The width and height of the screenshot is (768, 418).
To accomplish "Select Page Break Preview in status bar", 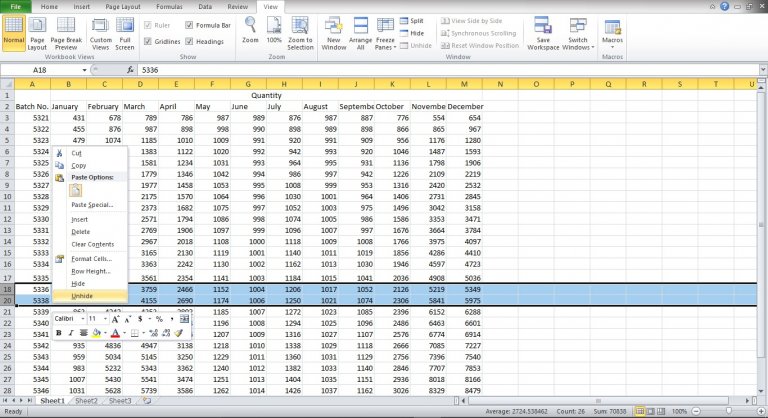I will 661,411.
